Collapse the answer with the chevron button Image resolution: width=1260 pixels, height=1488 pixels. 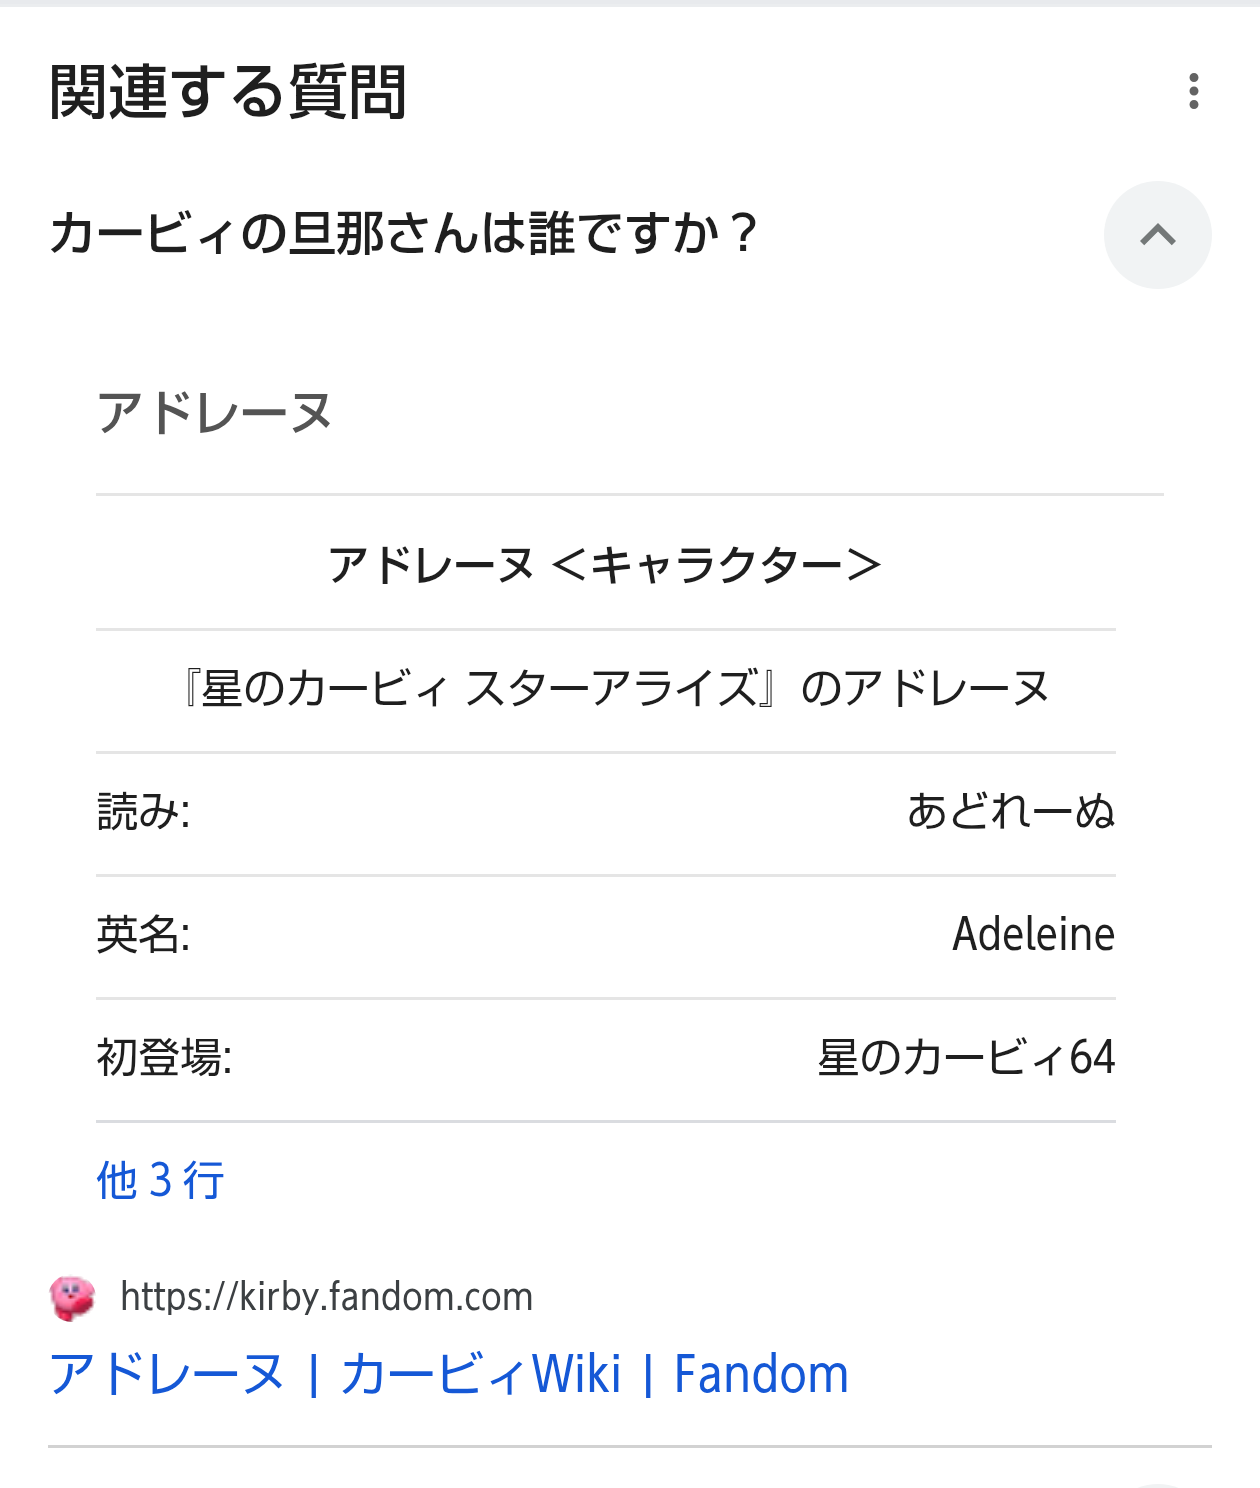tap(1157, 235)
